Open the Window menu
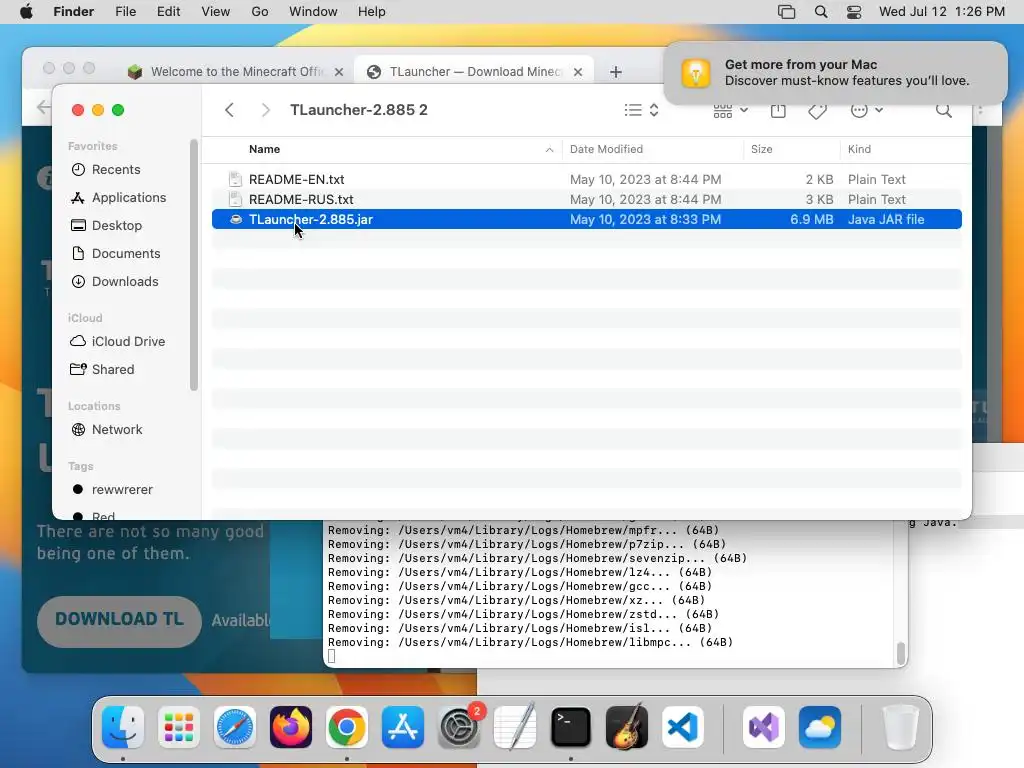The image size is (1024, 768). click(313, 12)
